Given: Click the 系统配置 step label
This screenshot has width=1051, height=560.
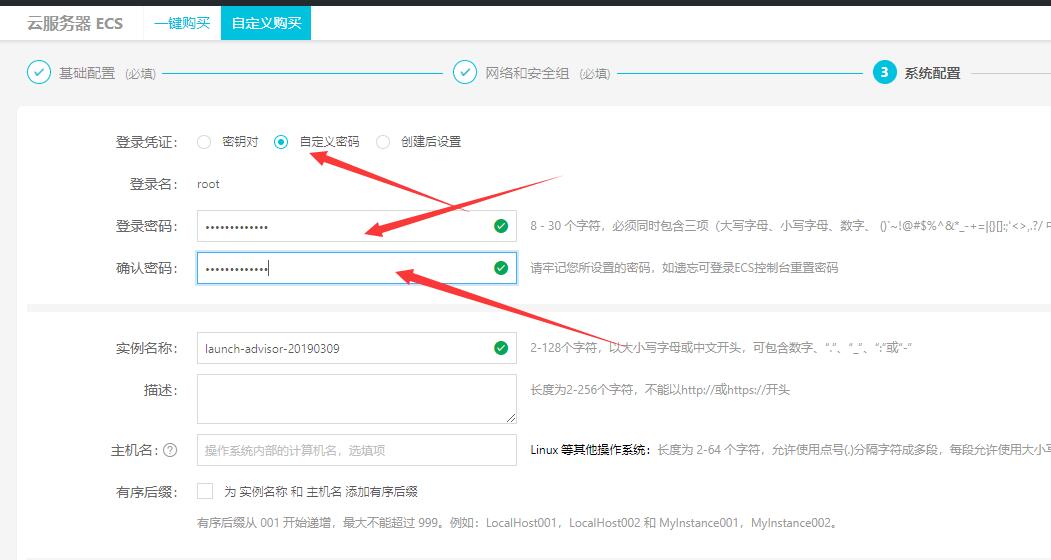Looking at the screenshot, I should point(932,73).
